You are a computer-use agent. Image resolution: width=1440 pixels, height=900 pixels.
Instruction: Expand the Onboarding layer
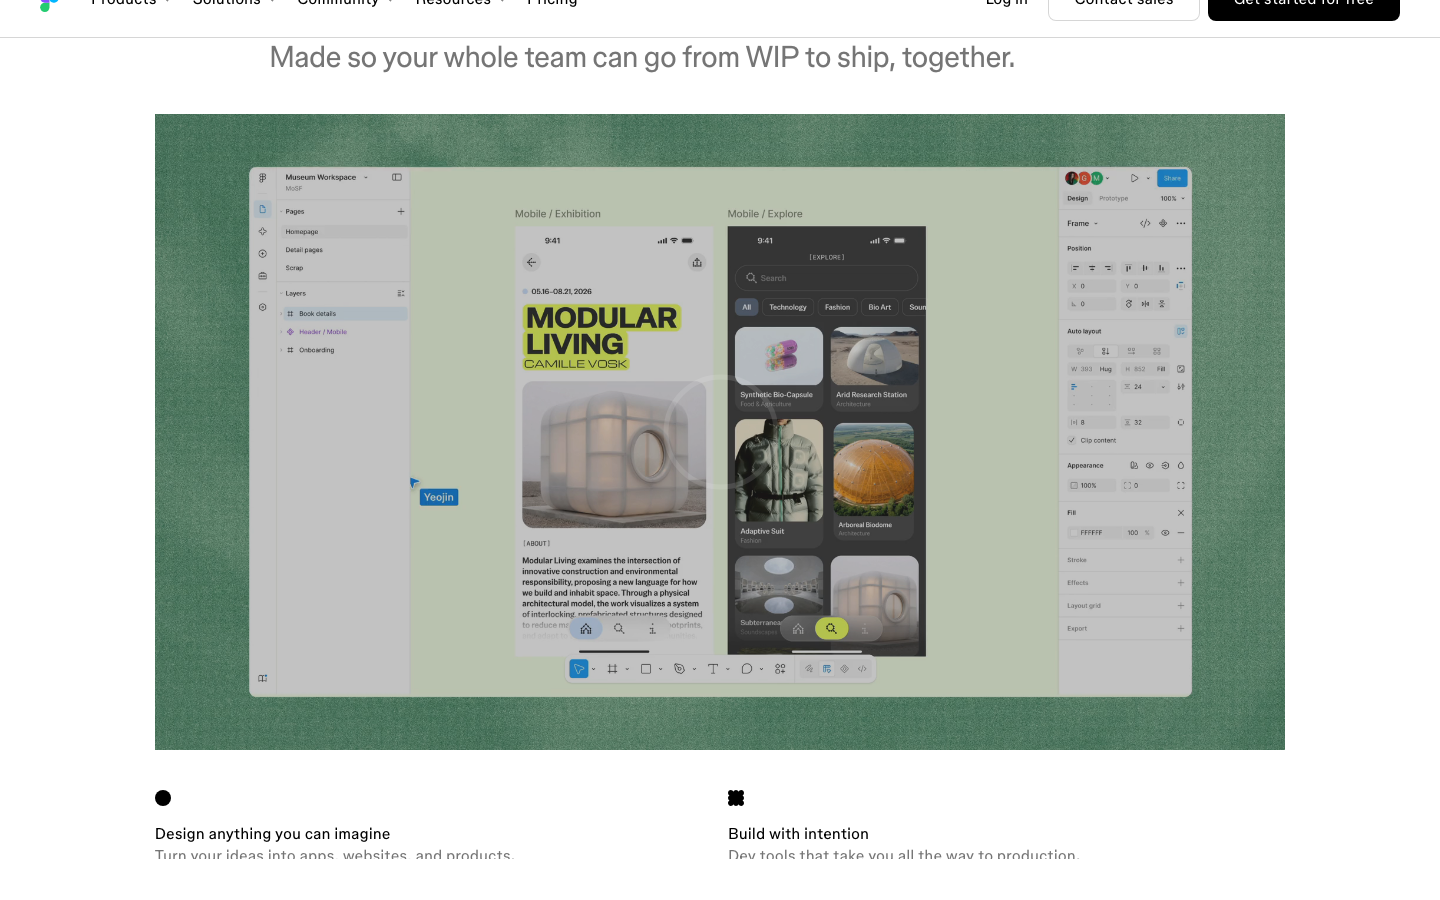click(281, 350)
